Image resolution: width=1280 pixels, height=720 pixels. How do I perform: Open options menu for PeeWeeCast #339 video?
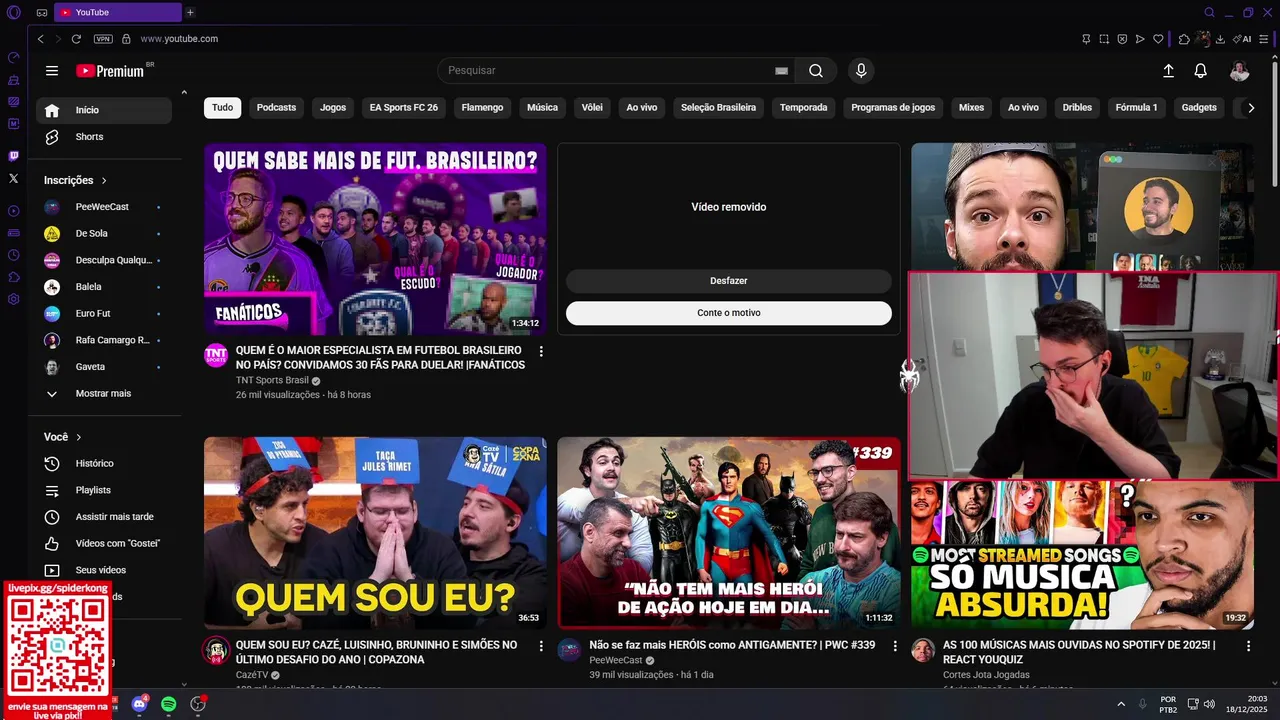coord(895,647)
